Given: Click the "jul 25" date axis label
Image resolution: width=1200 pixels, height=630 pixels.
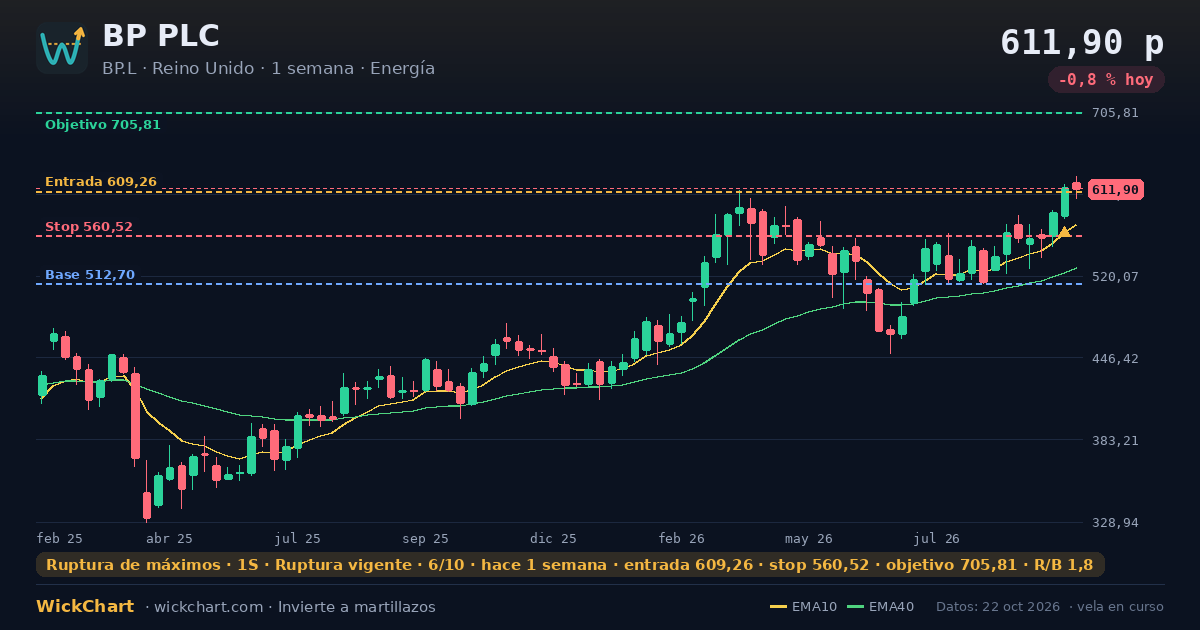Looking at the screenshot, I should click(x=298, y=538).
